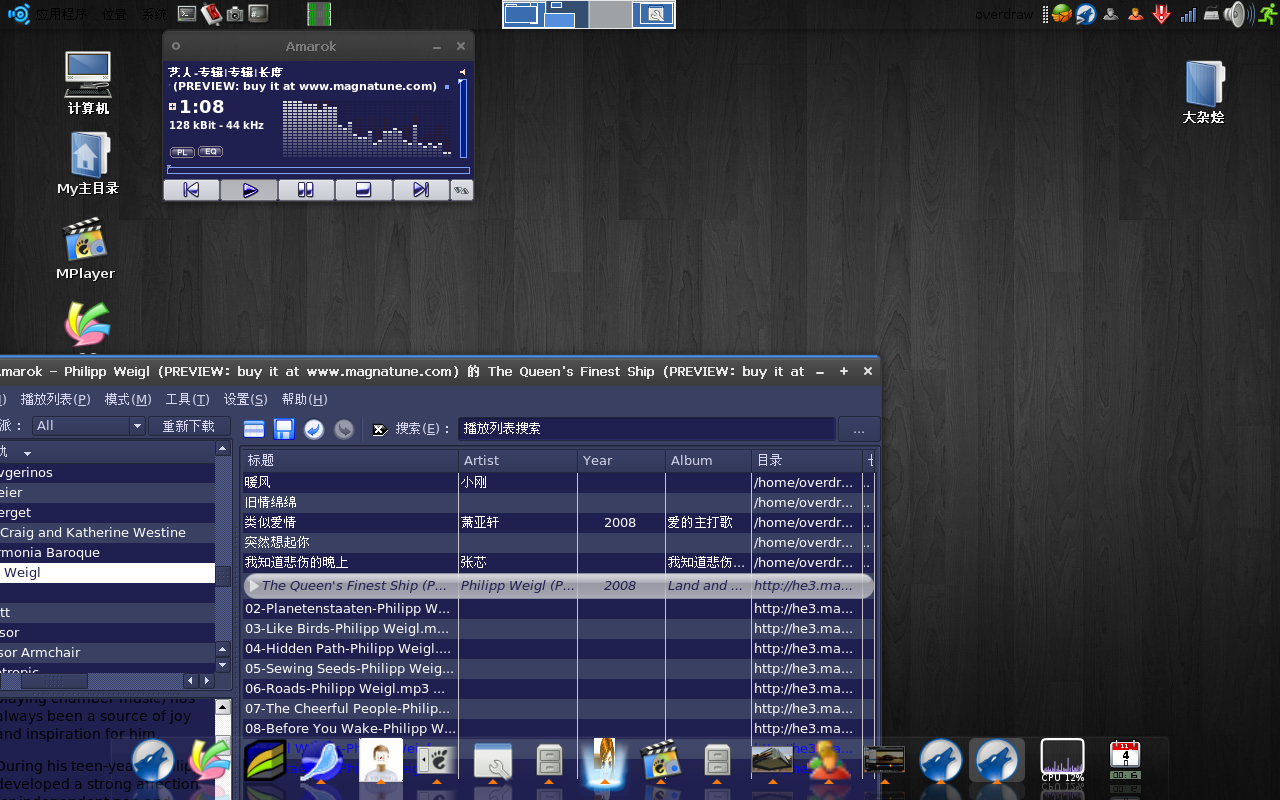The height and width of the screenshot is (800, 1280).
Task: Launch terminal from top panel icon
Action: click(x=187, y=14)
